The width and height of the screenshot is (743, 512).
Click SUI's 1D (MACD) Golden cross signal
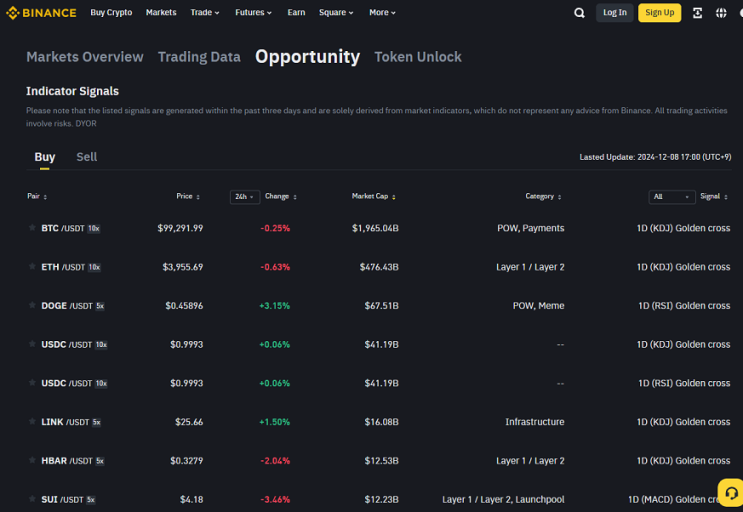(674, 500)
